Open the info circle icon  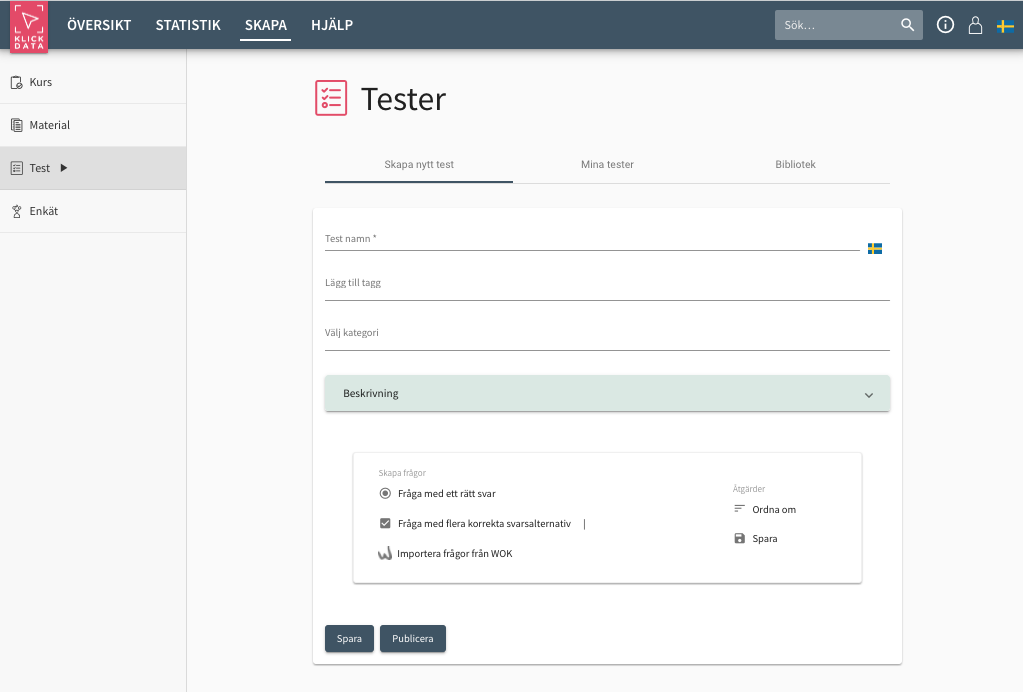(x=945, y=25)
